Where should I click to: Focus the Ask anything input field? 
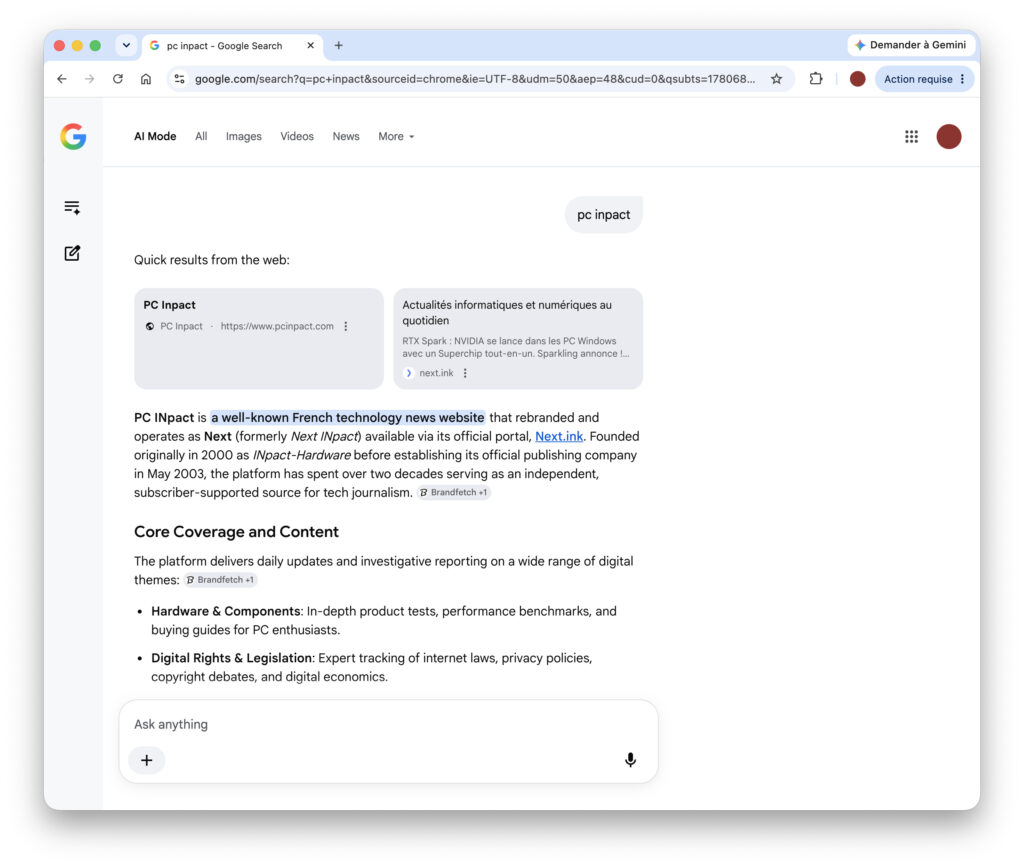click(388, 724)
